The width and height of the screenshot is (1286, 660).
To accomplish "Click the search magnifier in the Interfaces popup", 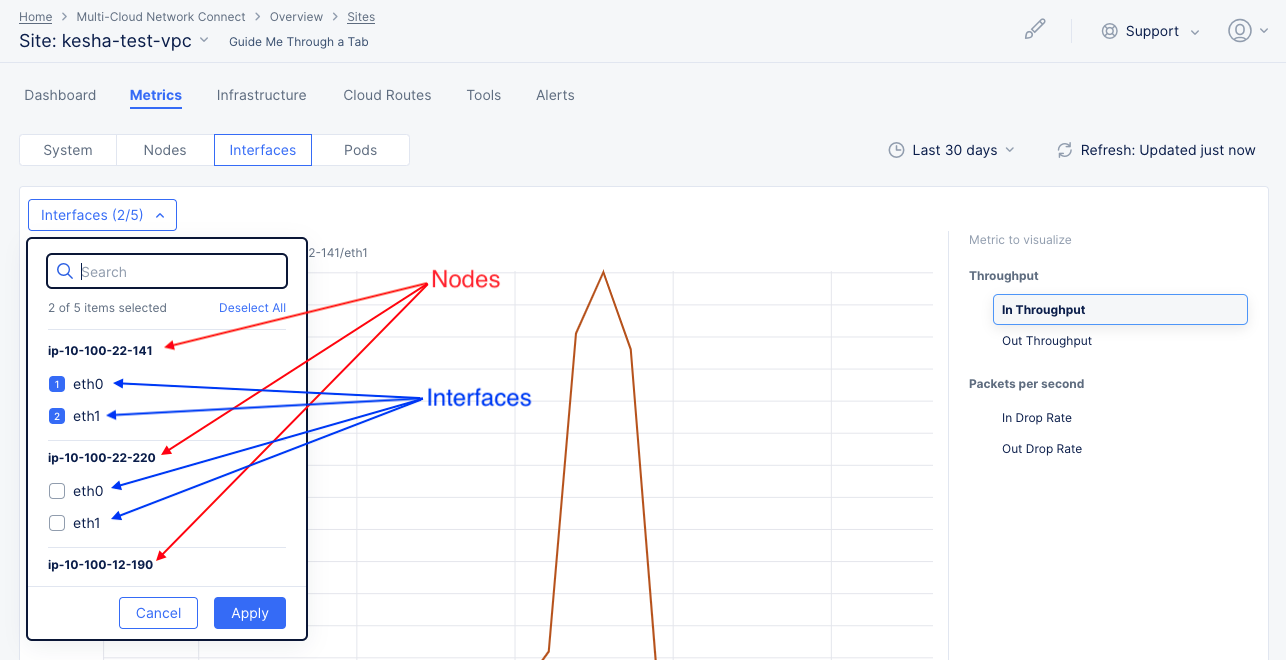I will (x=65, y=271).
